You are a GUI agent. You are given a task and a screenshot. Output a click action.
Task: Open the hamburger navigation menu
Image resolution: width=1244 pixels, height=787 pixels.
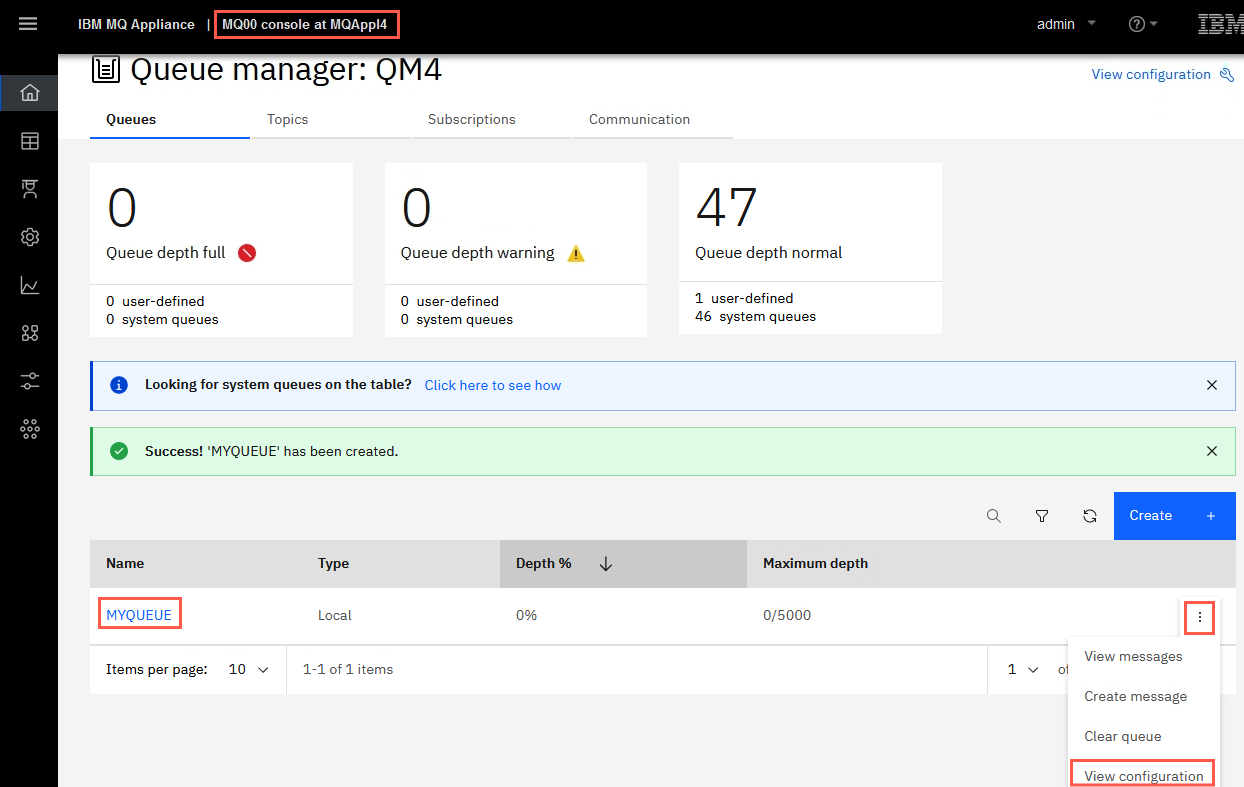28,24
